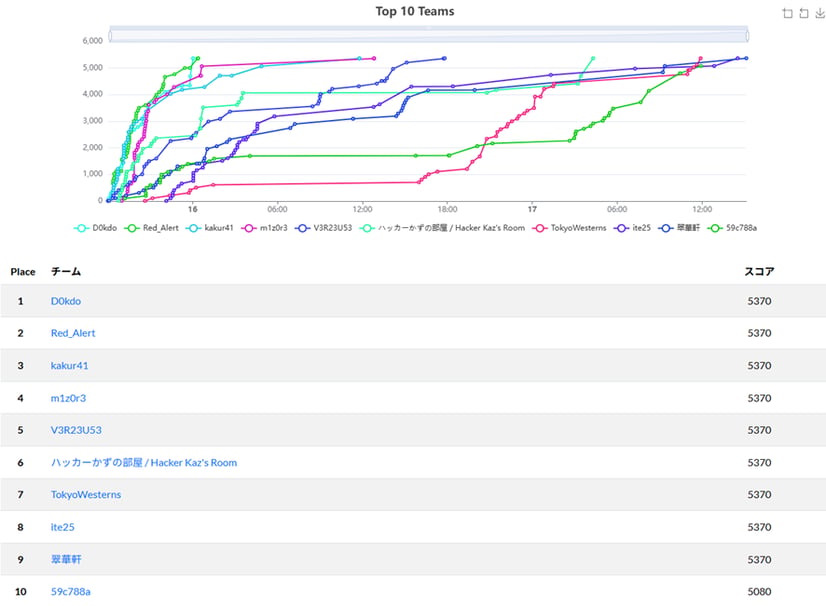Image resolution: width=826 pixels, height=606 pixels.
Task: Toggle m1z0r3 legend entry
Action: pos(264,228)
